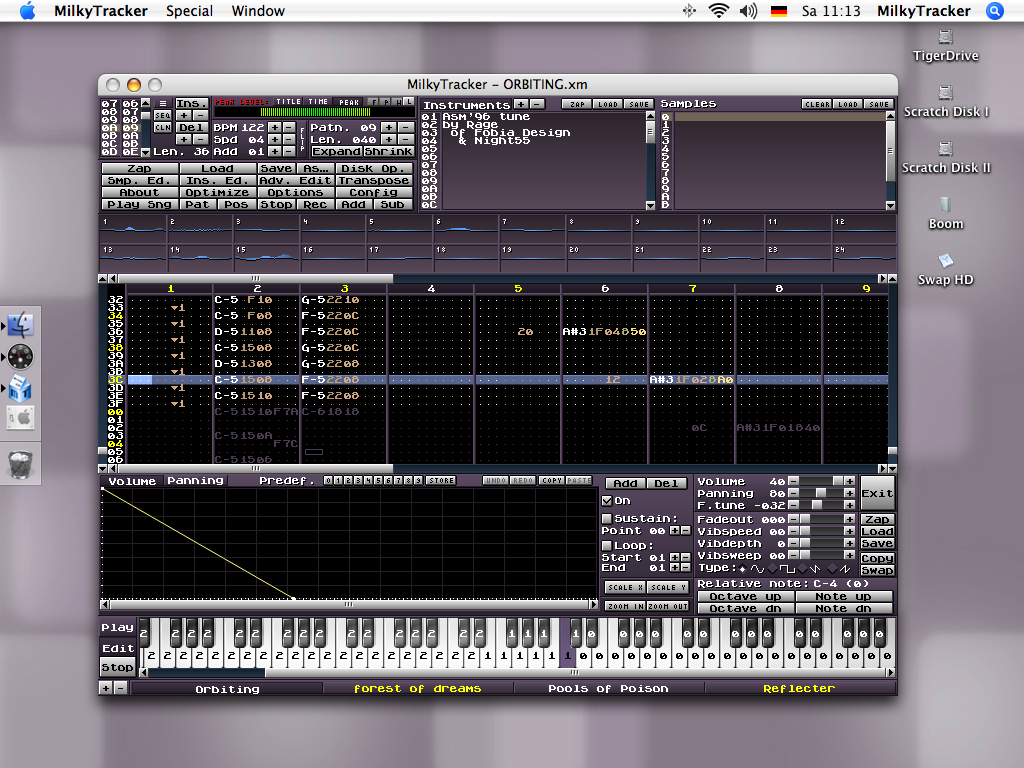1024x768 pixels.
Task: Switch to Panning envelope tab
Action: (195, 481)
